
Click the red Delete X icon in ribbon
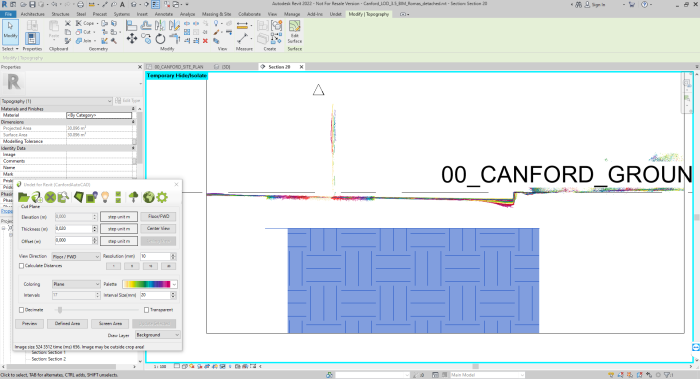[205, 41]
